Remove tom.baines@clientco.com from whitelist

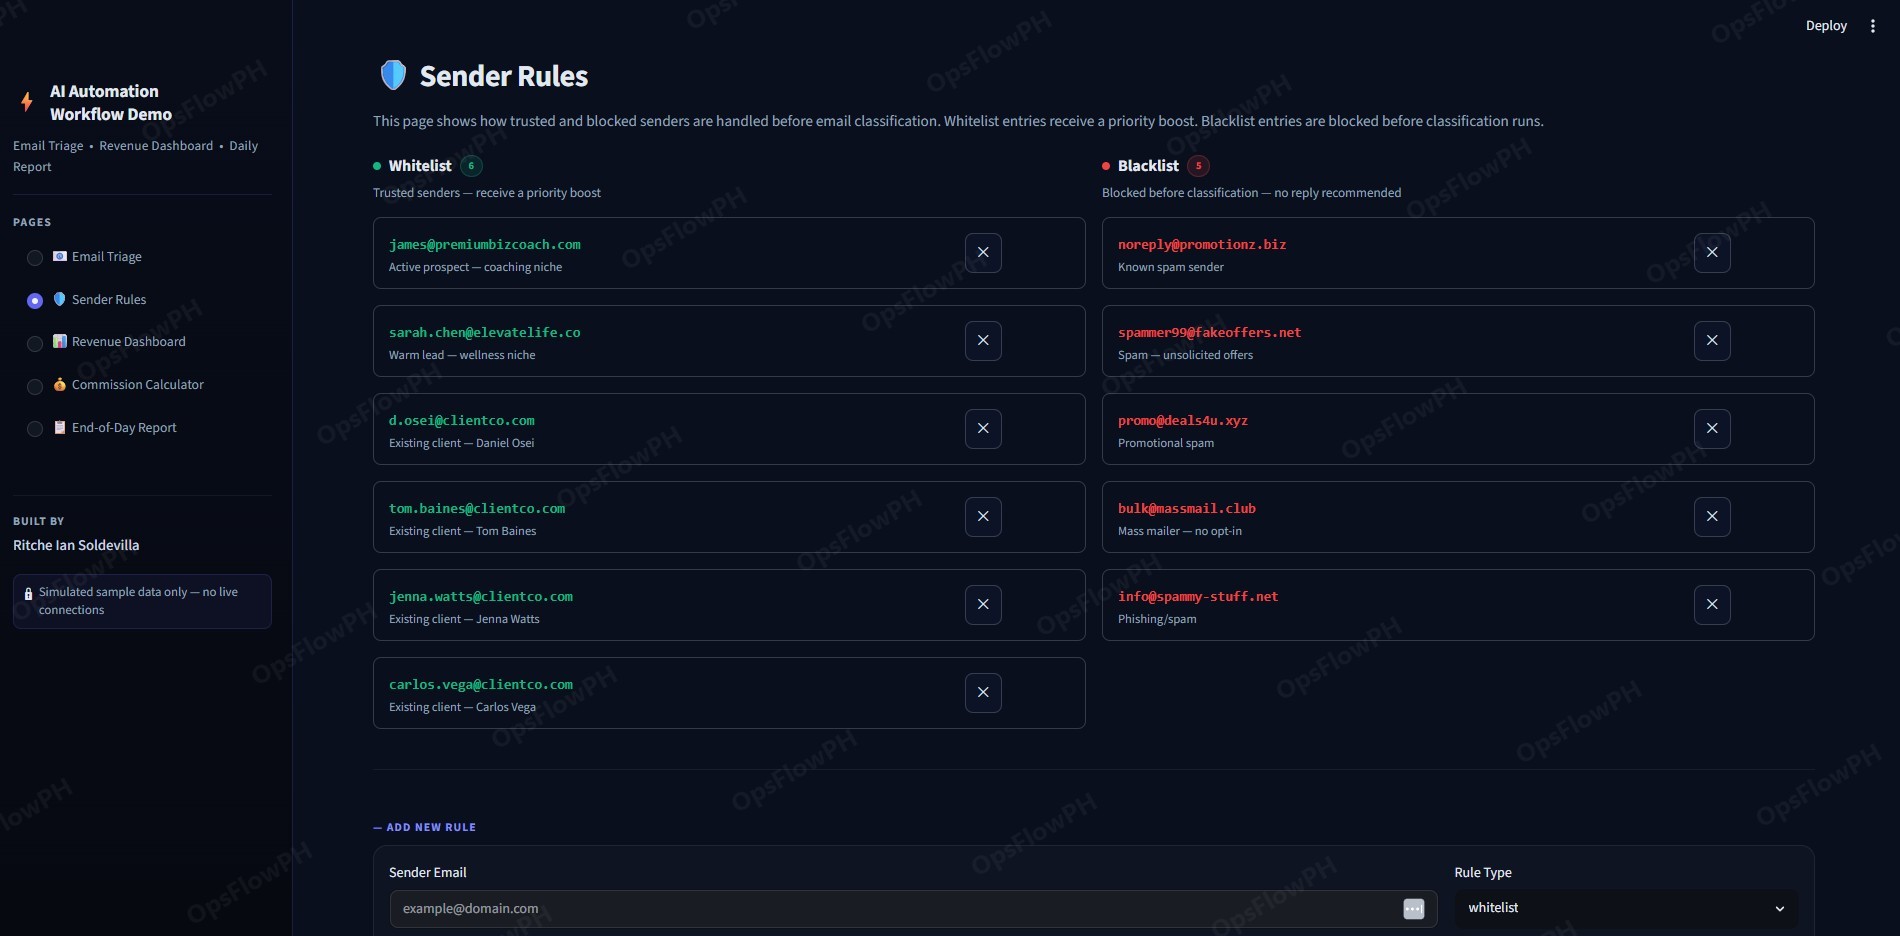tap(983, 517)
